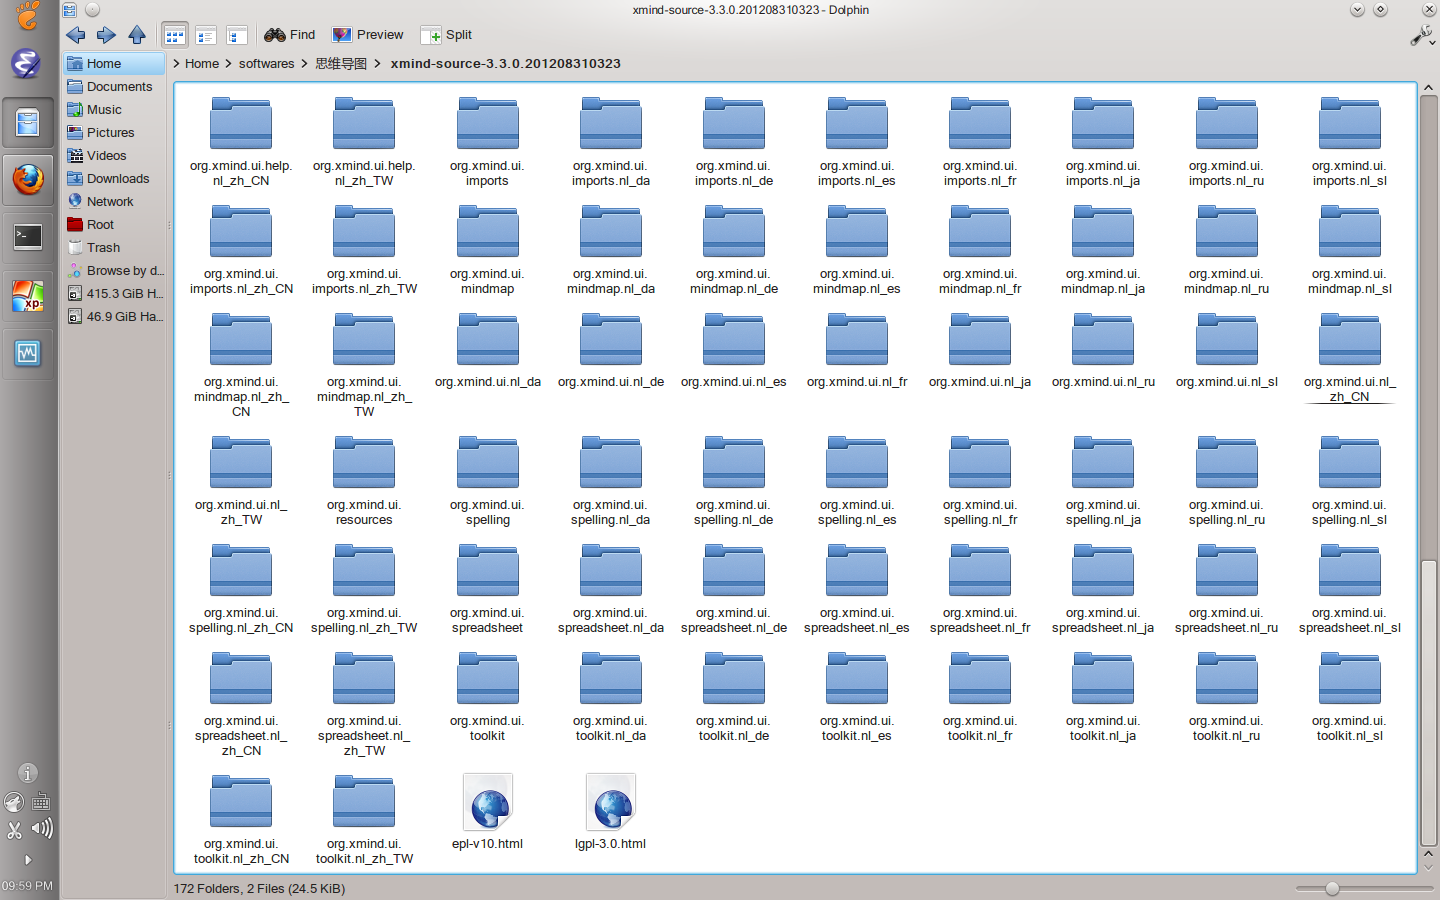The width and height of the screenshot is (1440, 900).
Task: Open Documents in the Places panel
Action: click(114, 86)
